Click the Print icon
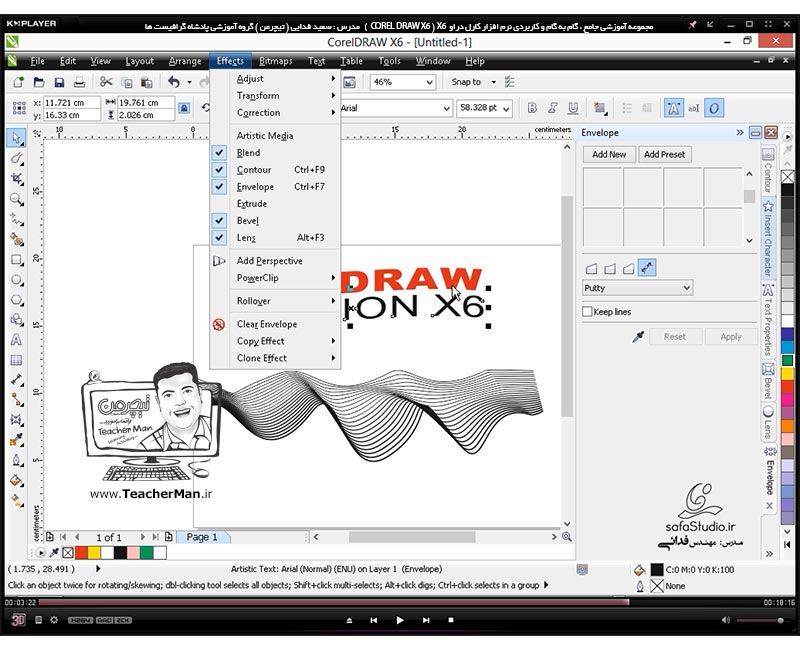The width and height of the screenshot is (800, 650). coord(79,82)
